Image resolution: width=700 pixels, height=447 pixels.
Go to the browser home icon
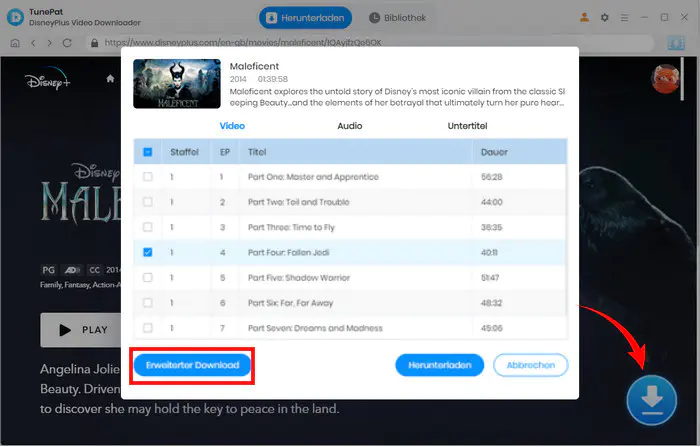click(x=15, y=43)
